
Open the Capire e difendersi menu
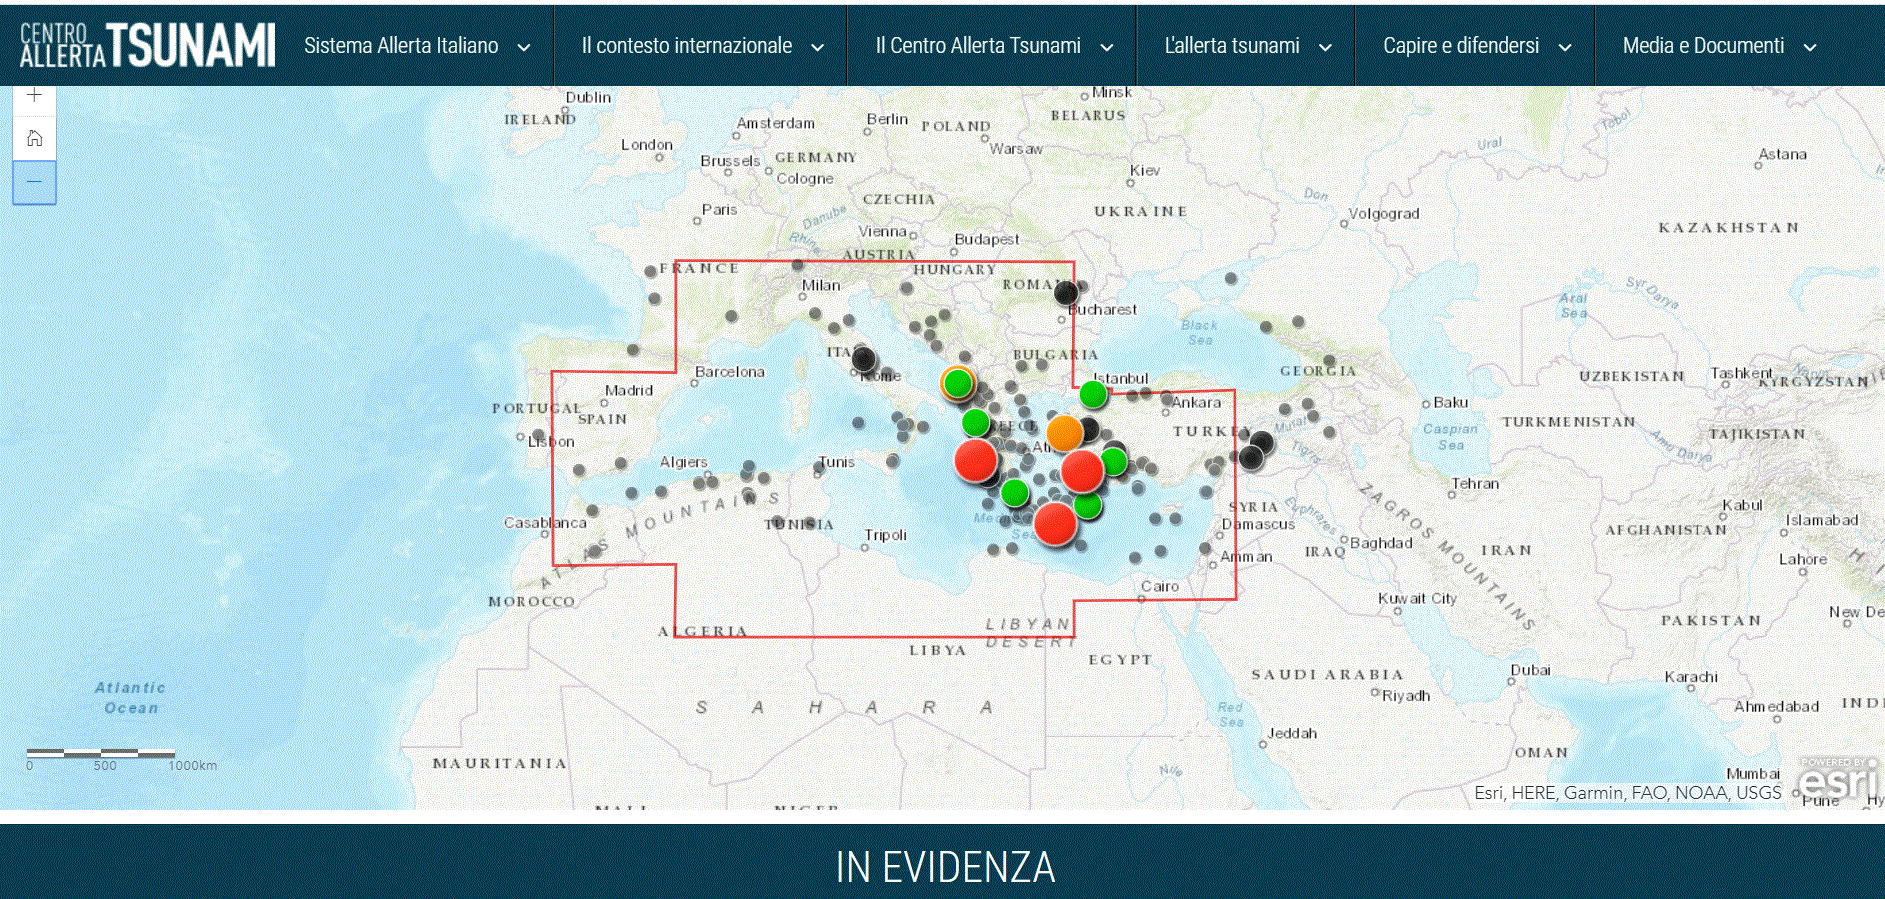[x=1461, y=46]
